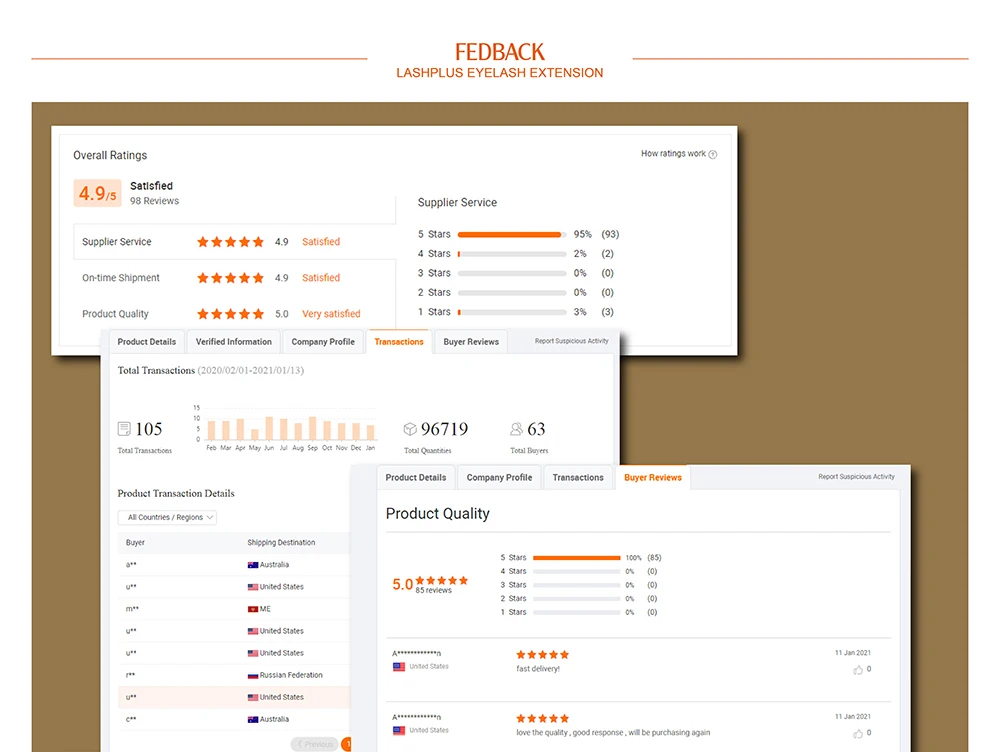
Task: Click the "98 Reviews" text
Action: coord(154,201)
